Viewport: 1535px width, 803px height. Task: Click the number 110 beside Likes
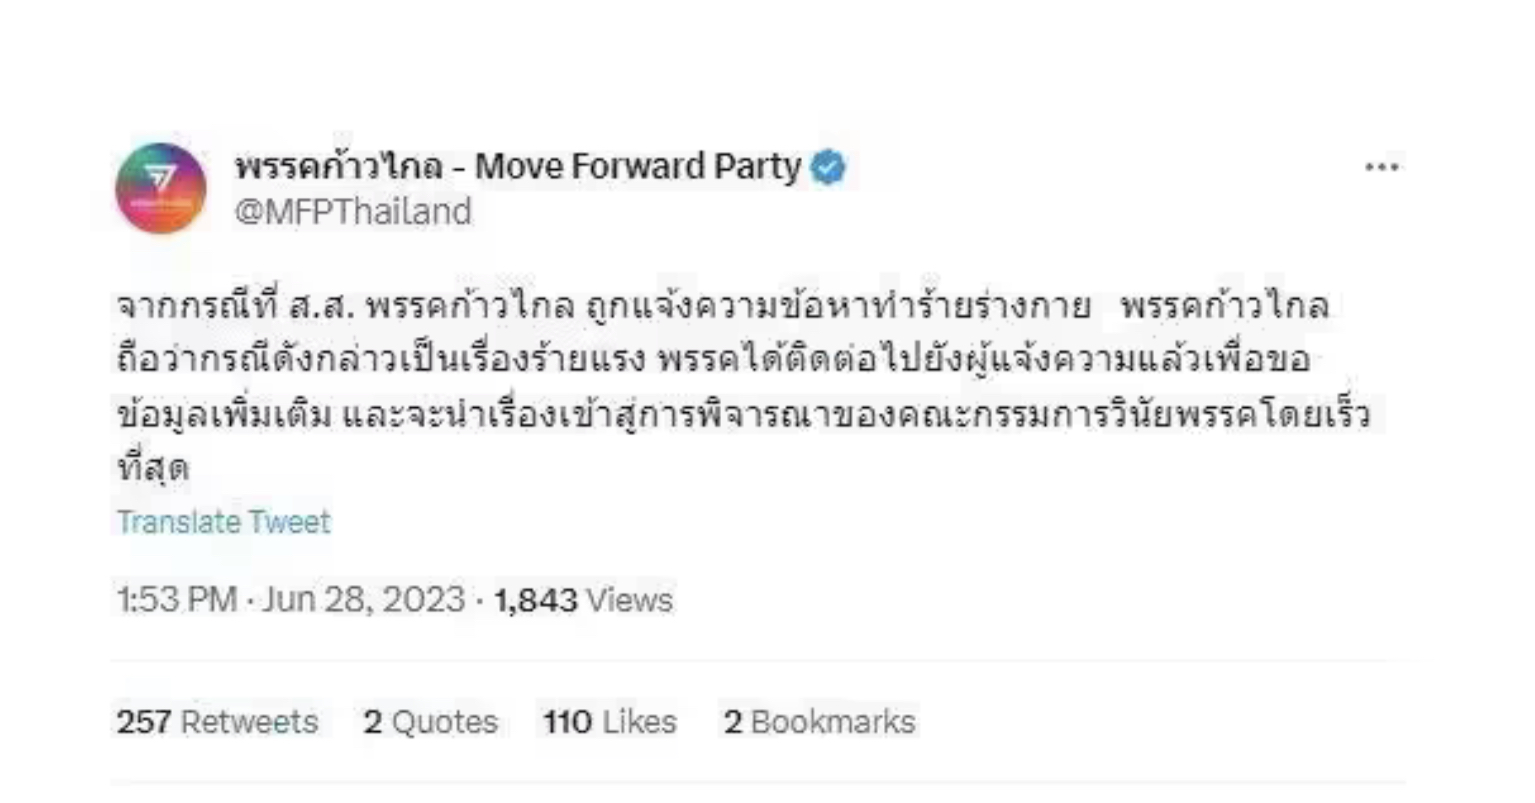pyautogui.click(x=568, y=722)
